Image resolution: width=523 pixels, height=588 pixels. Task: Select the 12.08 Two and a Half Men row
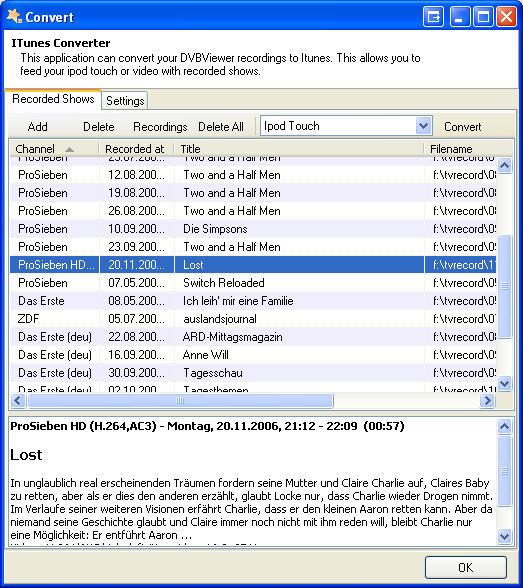253,175
